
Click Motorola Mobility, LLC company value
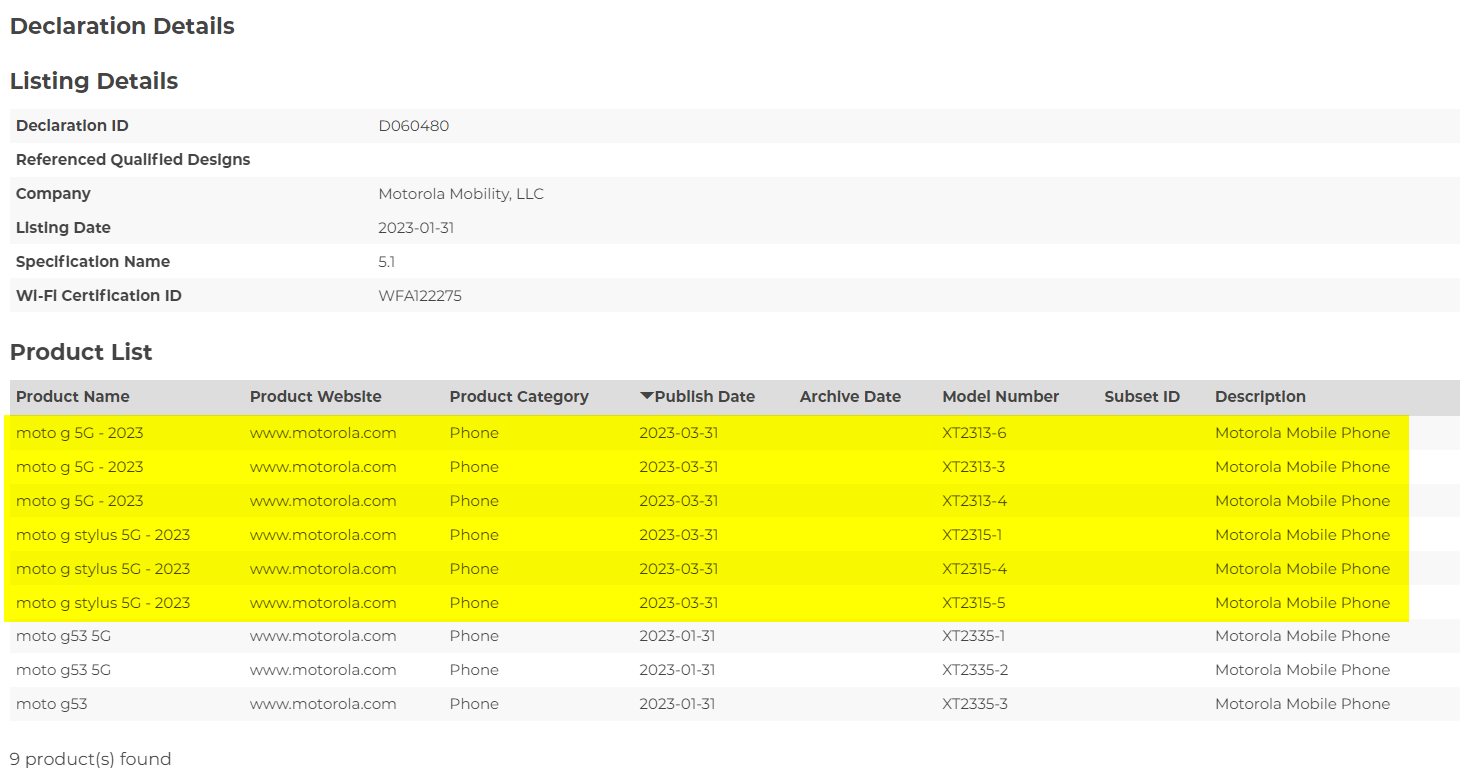(x=461, y=194)
